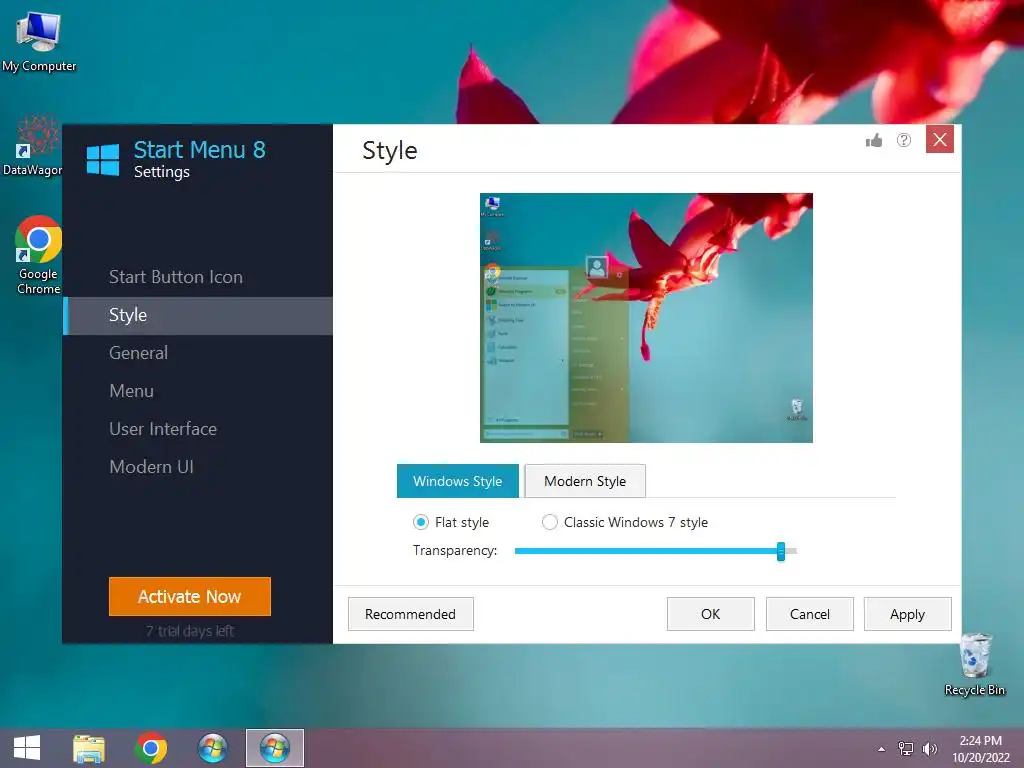Open the User Interface settings page
This screenshot has height=768, width=1024.
pyautogui.click(x=198, y=429)
